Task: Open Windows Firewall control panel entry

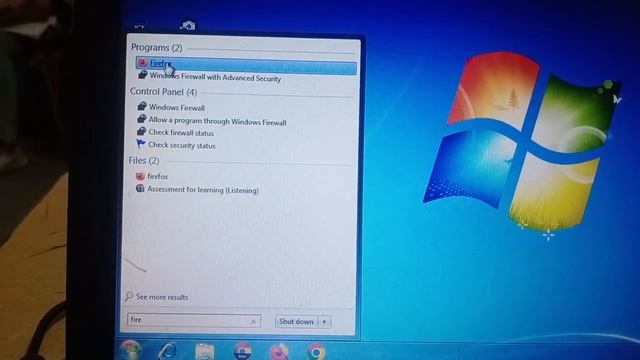Action: 177,108
